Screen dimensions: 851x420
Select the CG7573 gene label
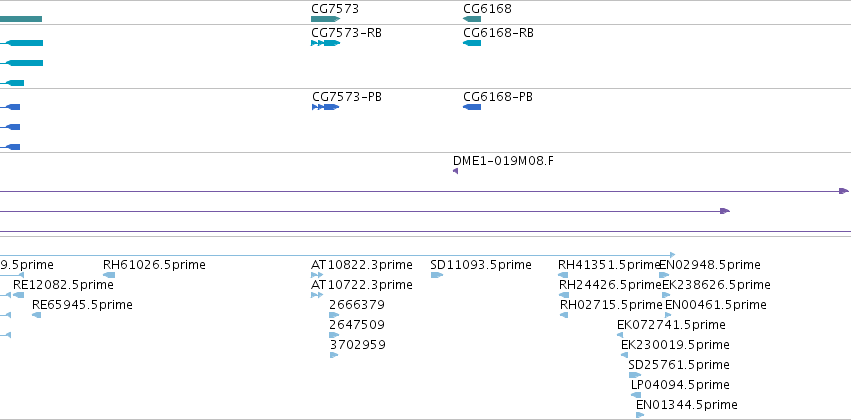point(335,9)
